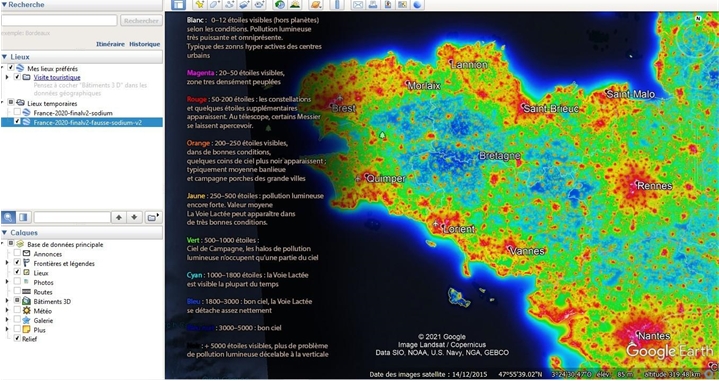Select the add path tool
This screenshot has width=719, height=382.
click(x=229, y=5)
